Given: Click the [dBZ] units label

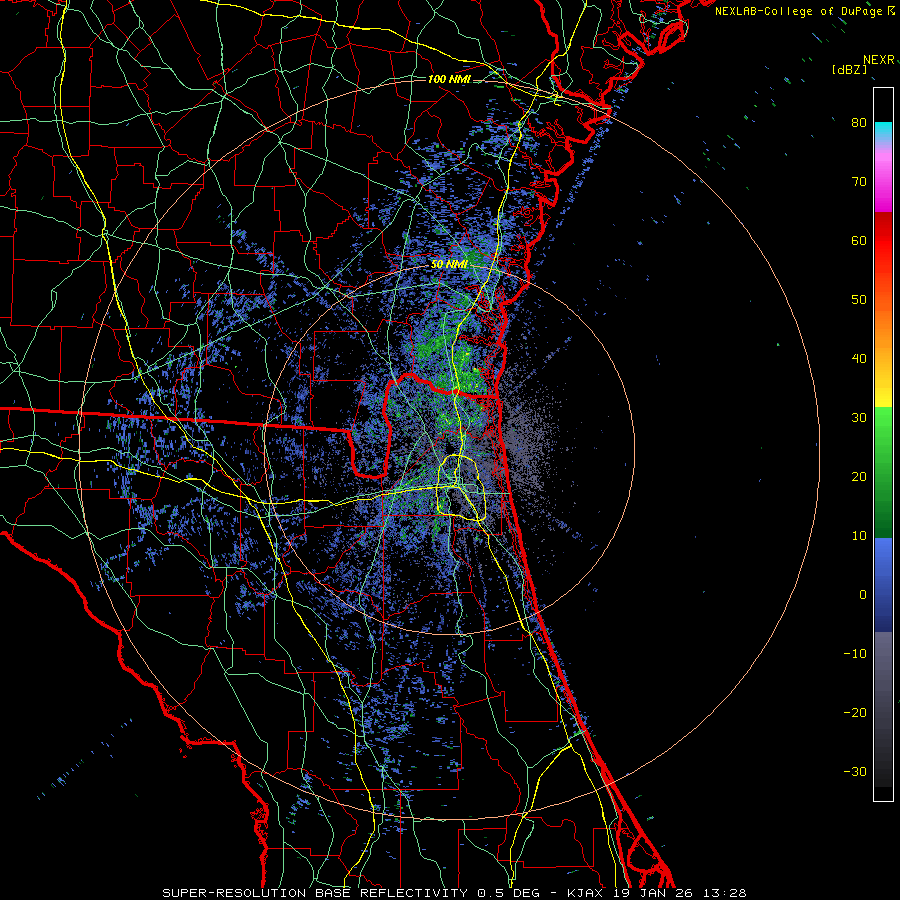Looking at the screenshot, I should click(x=849, y=69).
